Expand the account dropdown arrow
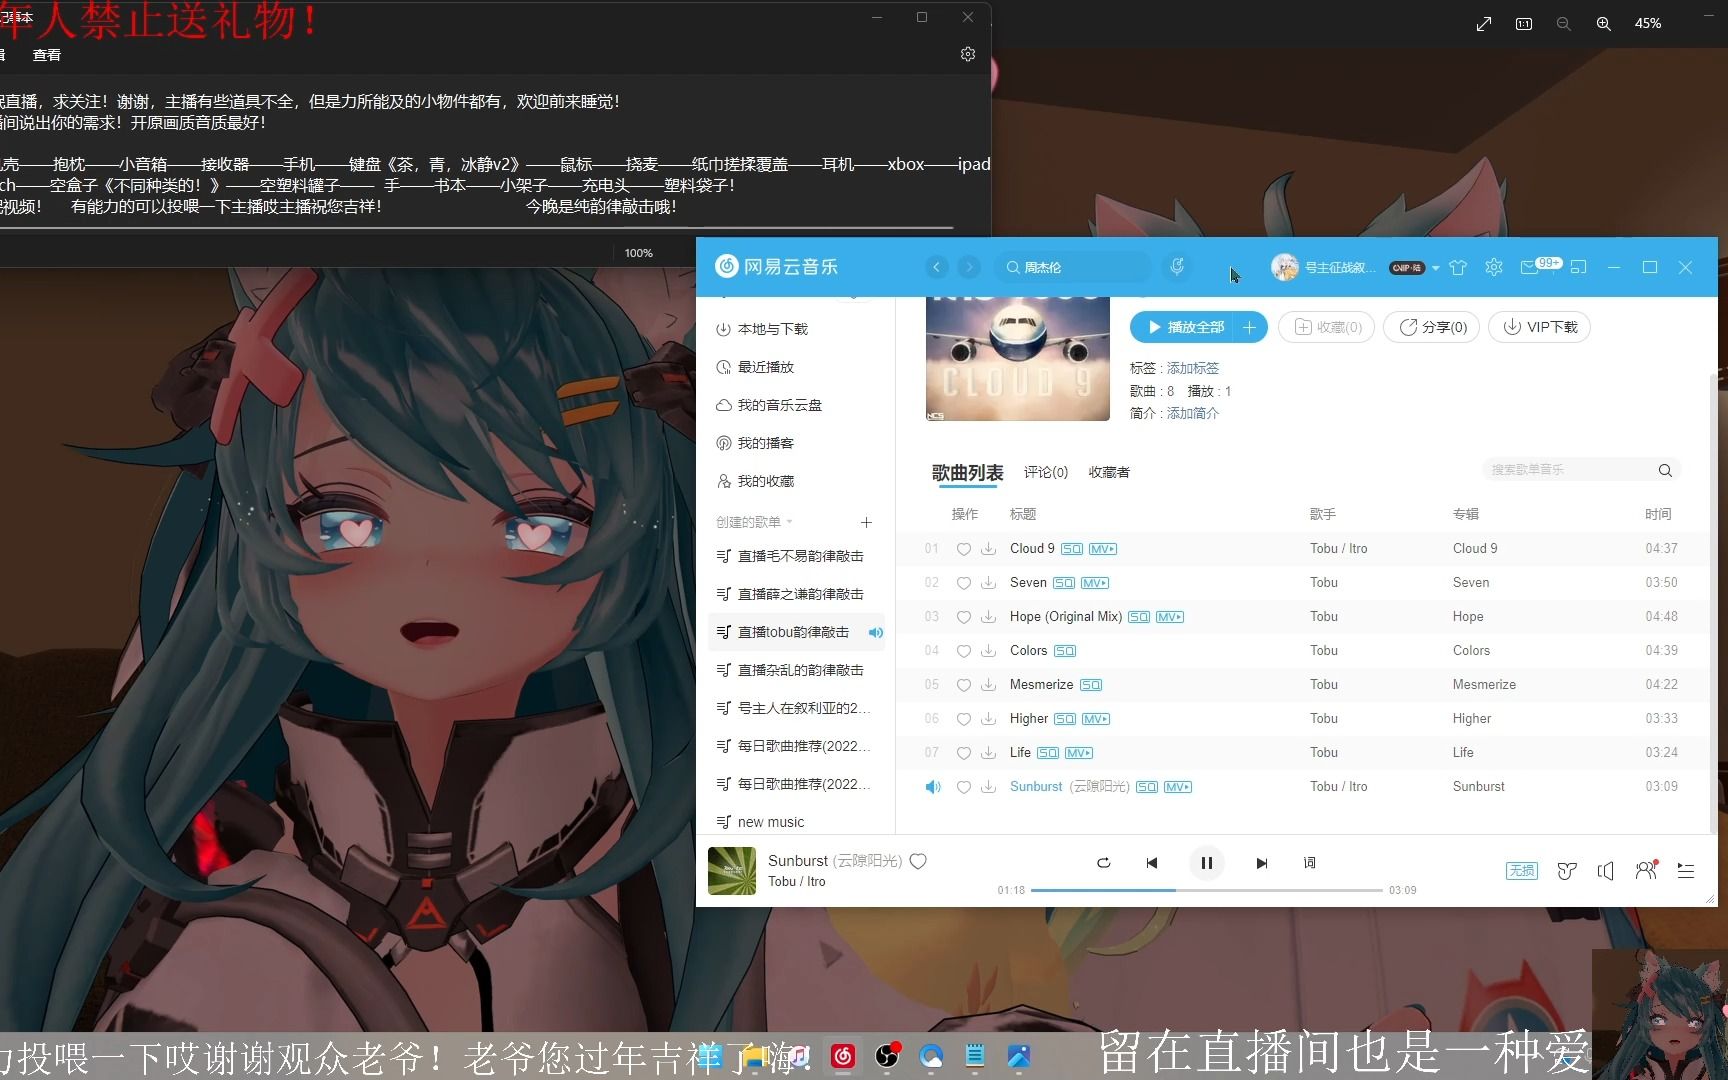 click(x=1436, y=268)
